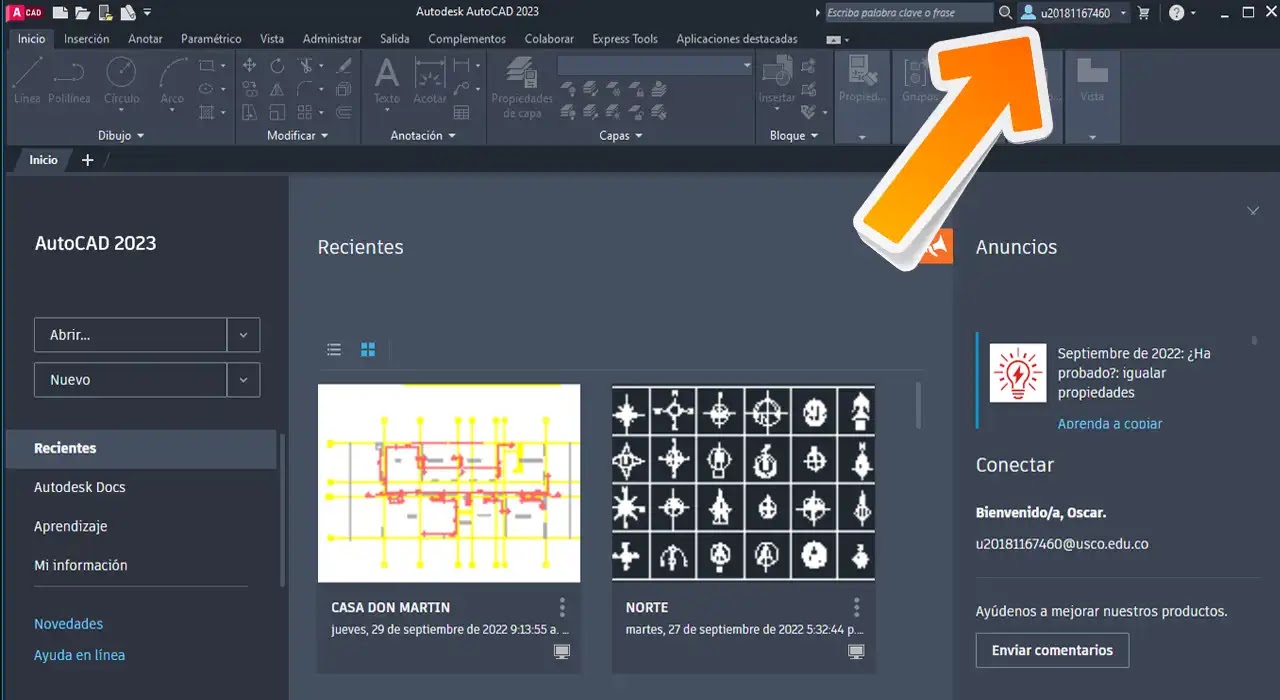
Task: Click the Trim scissors icon
Action: (x=306, y=65)
